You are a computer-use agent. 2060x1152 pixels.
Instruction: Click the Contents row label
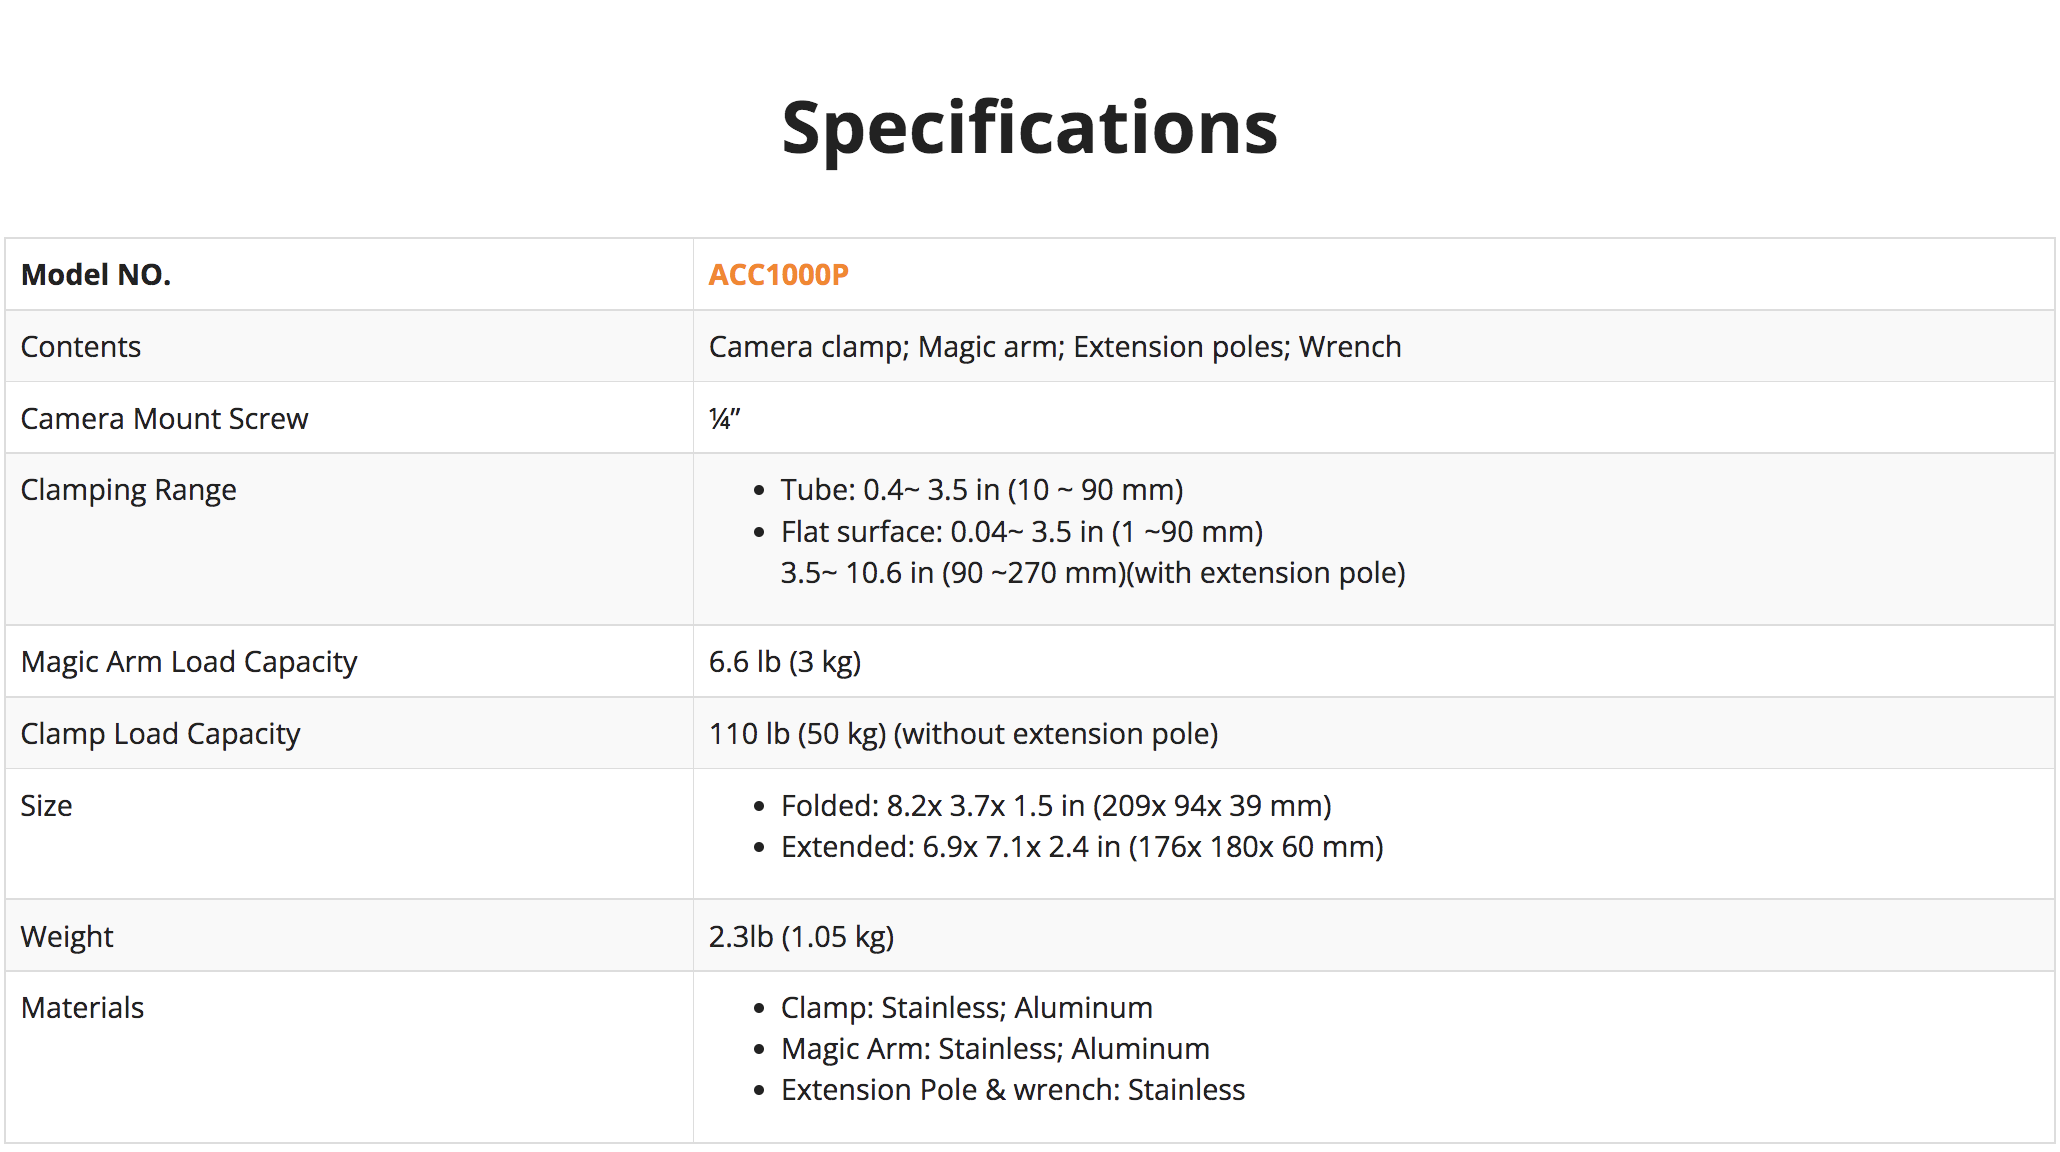point(81,347)
